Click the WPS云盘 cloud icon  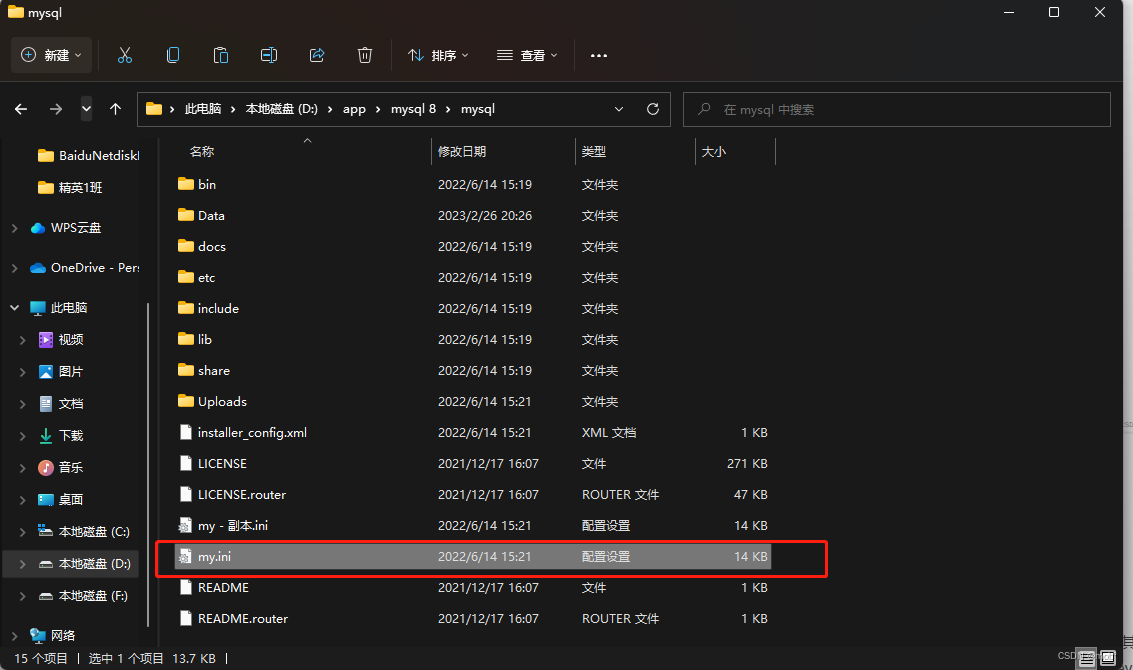coord(38,228)
